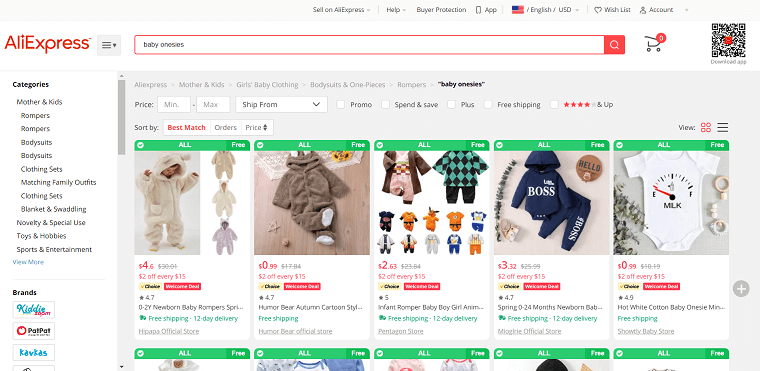760x371 pixels.
Task: Visit Showtly Baby Store link
Action: (x=646, y=331)
